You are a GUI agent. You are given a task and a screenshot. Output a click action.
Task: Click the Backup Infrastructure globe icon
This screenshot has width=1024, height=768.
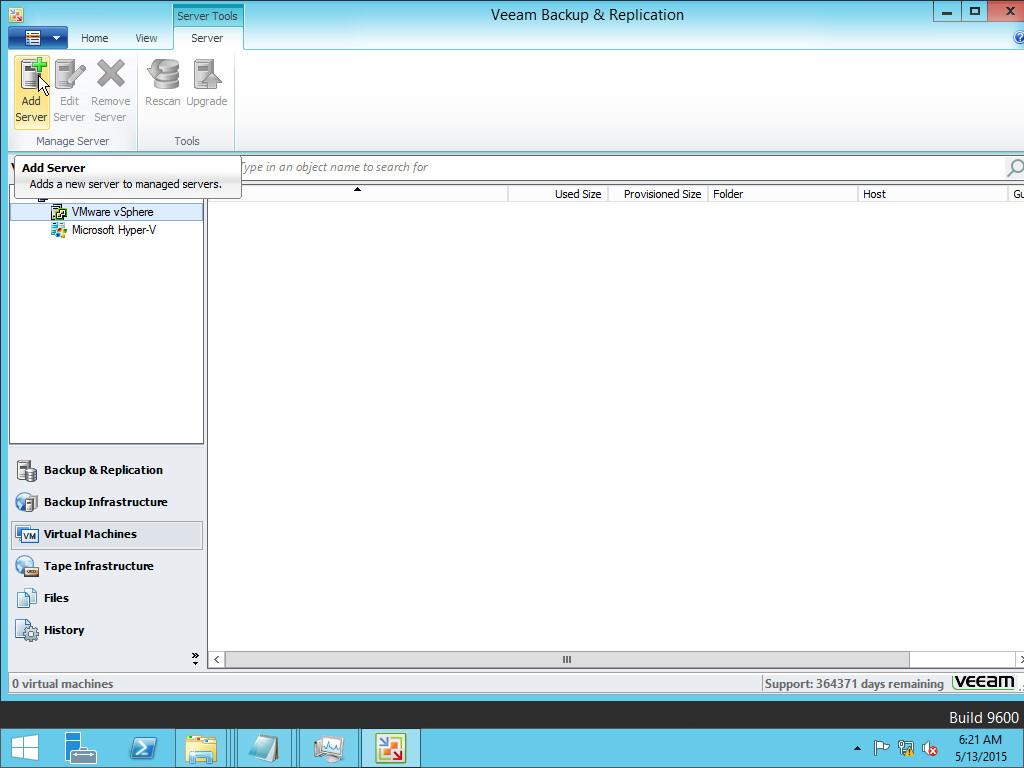[27, 502]
